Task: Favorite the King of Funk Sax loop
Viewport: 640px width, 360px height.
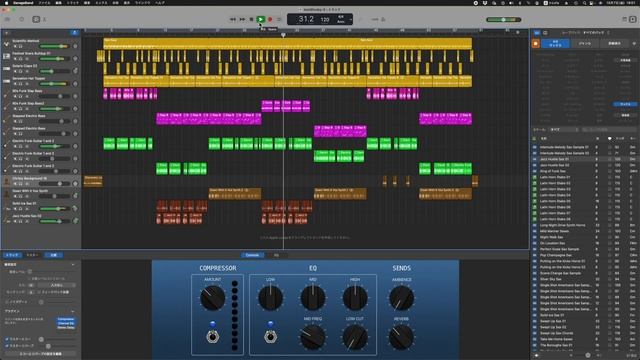Action: [609, 171]
